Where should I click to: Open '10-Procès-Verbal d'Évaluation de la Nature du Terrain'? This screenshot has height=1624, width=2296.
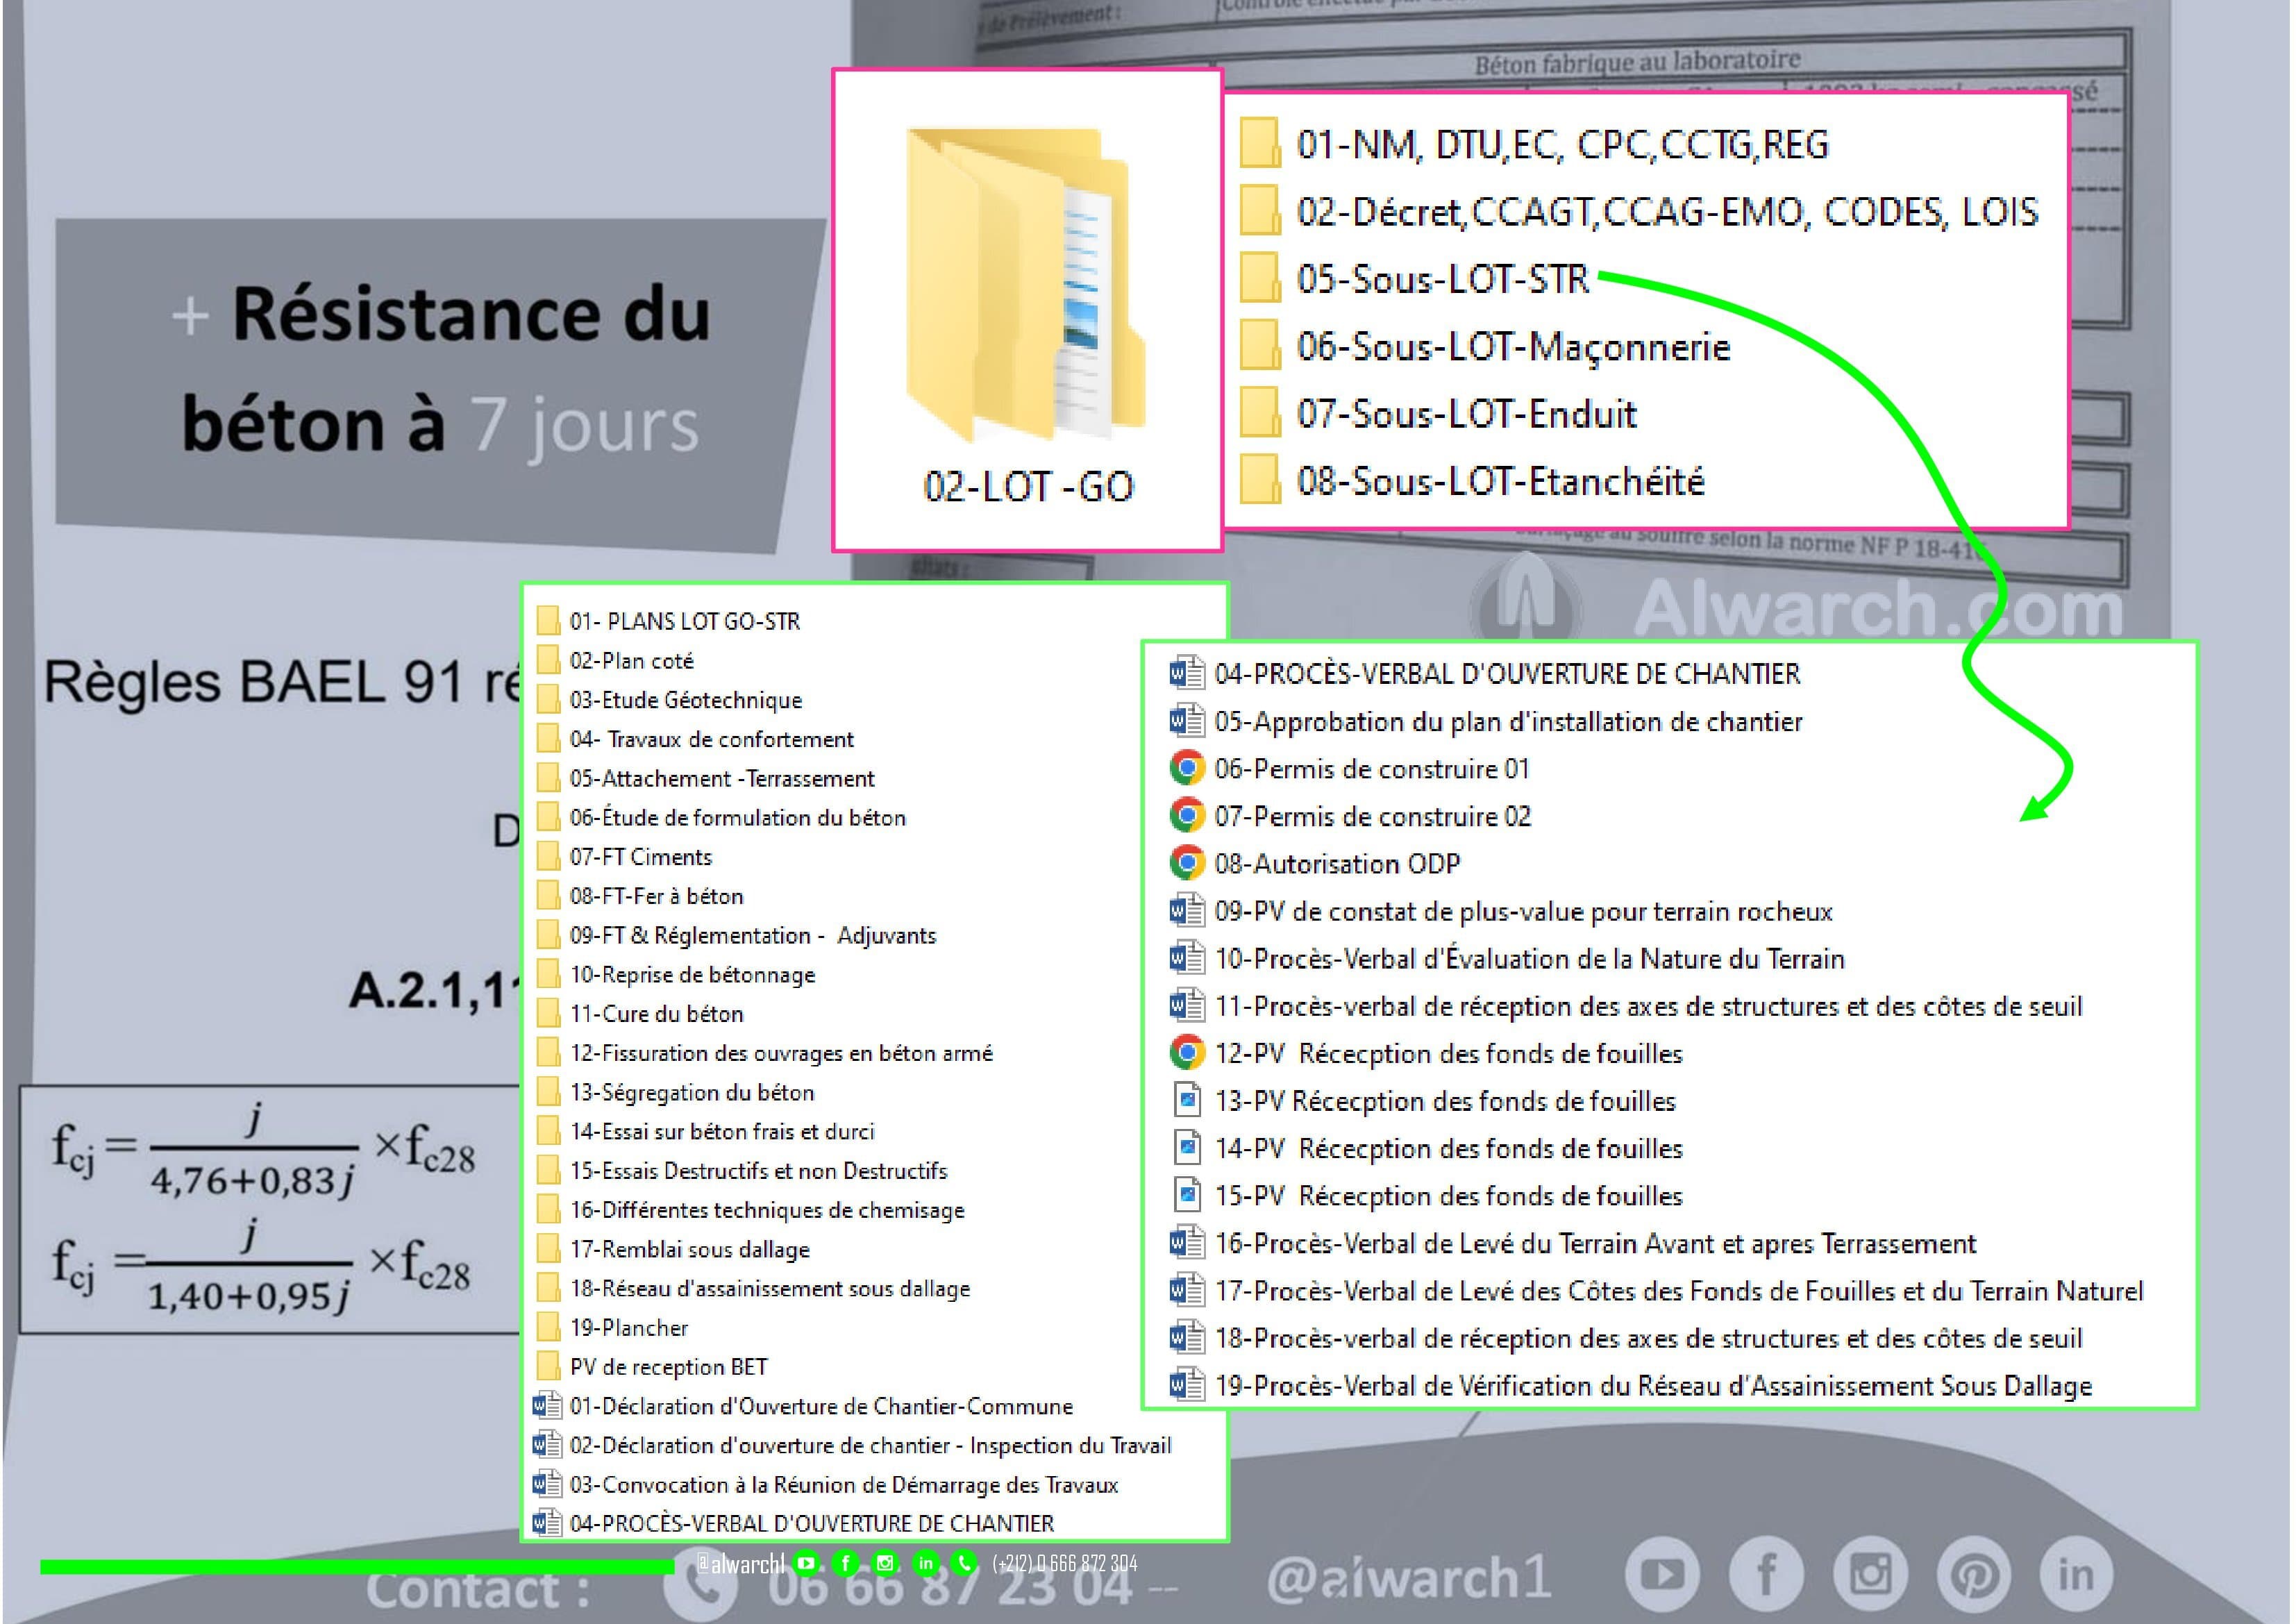[x=1529, y=958]
